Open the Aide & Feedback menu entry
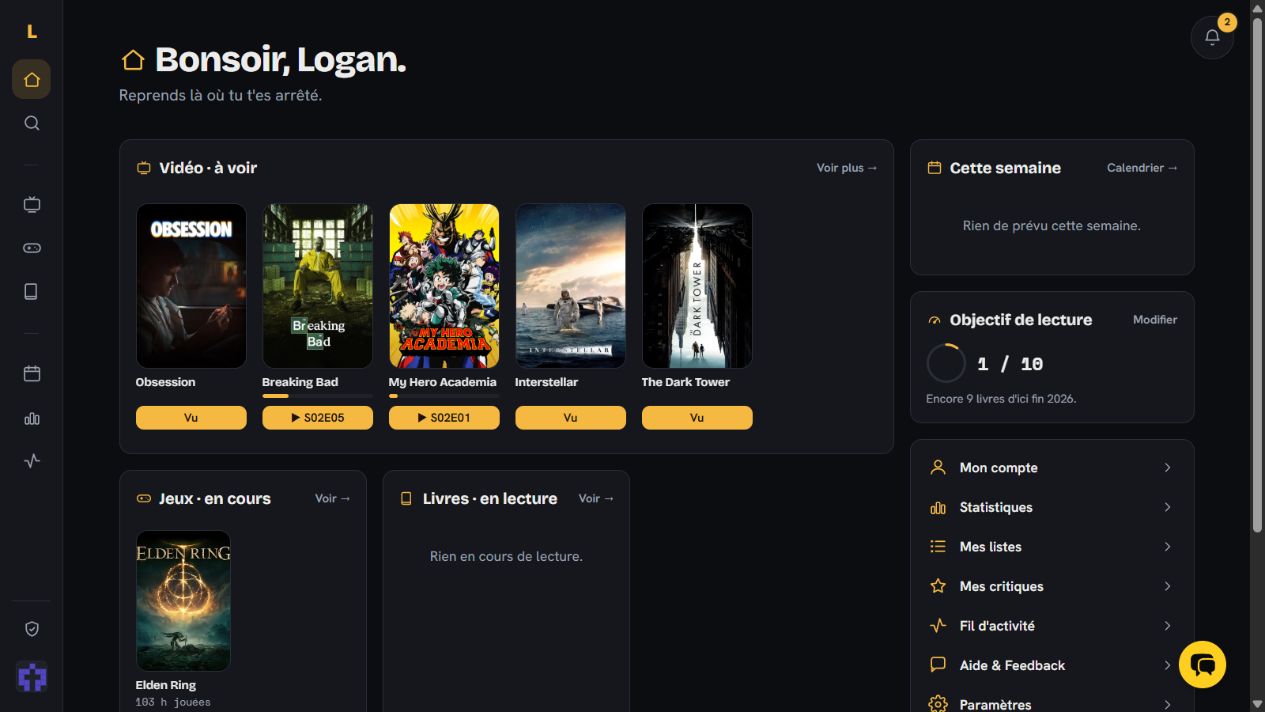Image resolution: width=1265 pixels, height=712 pixels. 1052,665
